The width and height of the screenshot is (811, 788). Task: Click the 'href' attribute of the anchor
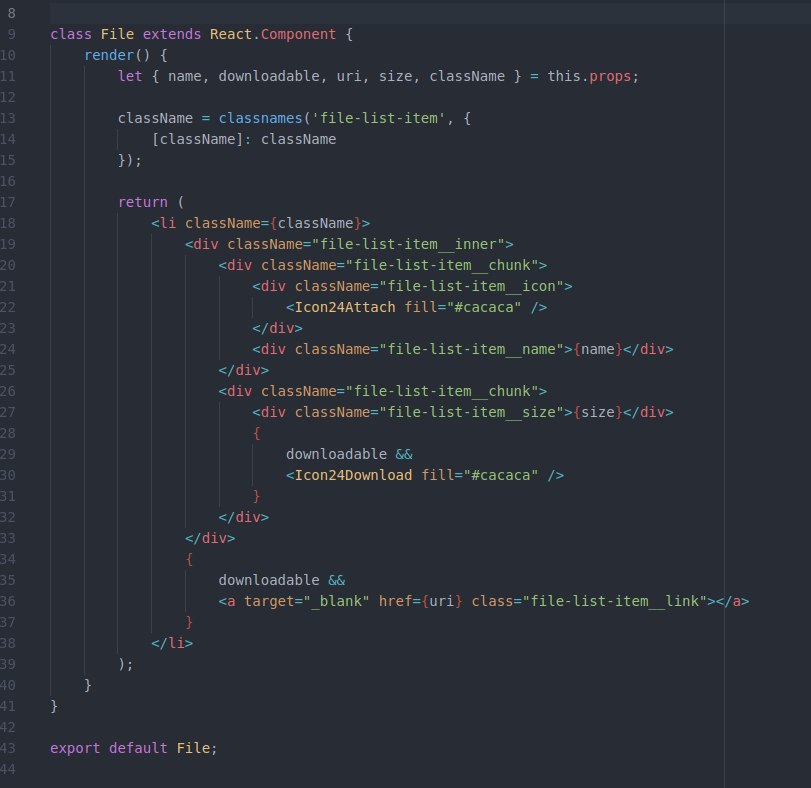tap(395, 601)
